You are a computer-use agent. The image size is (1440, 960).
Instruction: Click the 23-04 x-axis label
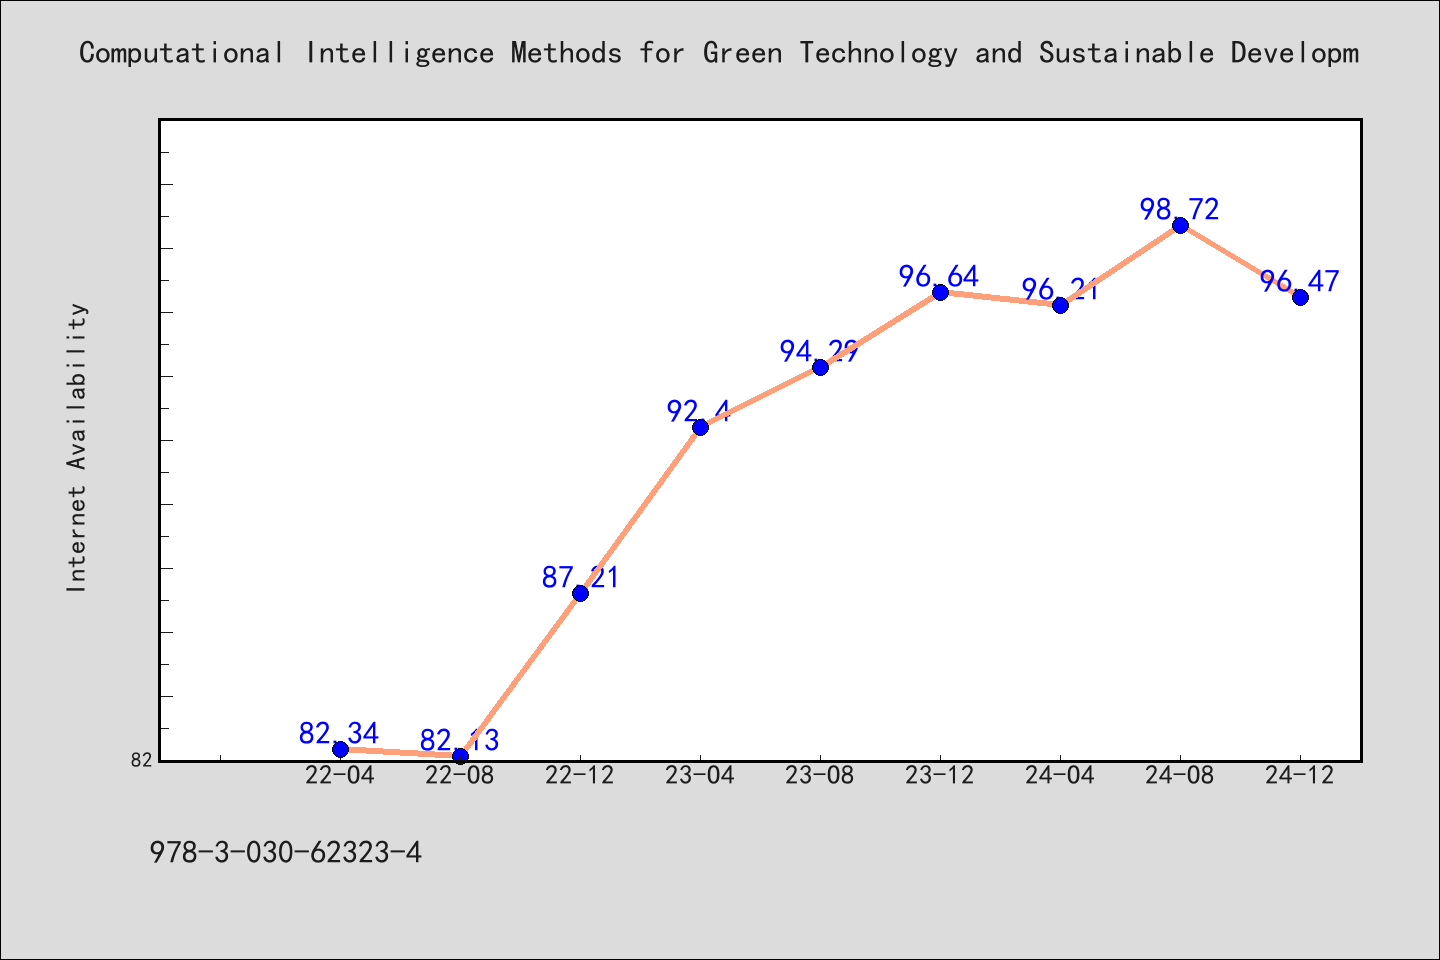coord(700,775)
